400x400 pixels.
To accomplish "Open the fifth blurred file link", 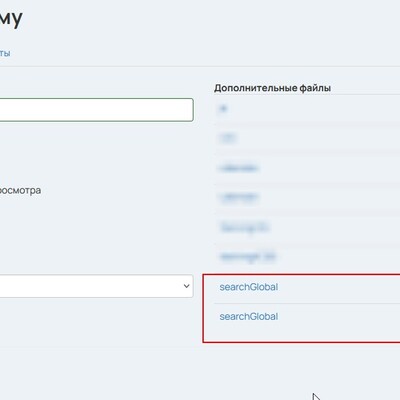I will point(244,227).
